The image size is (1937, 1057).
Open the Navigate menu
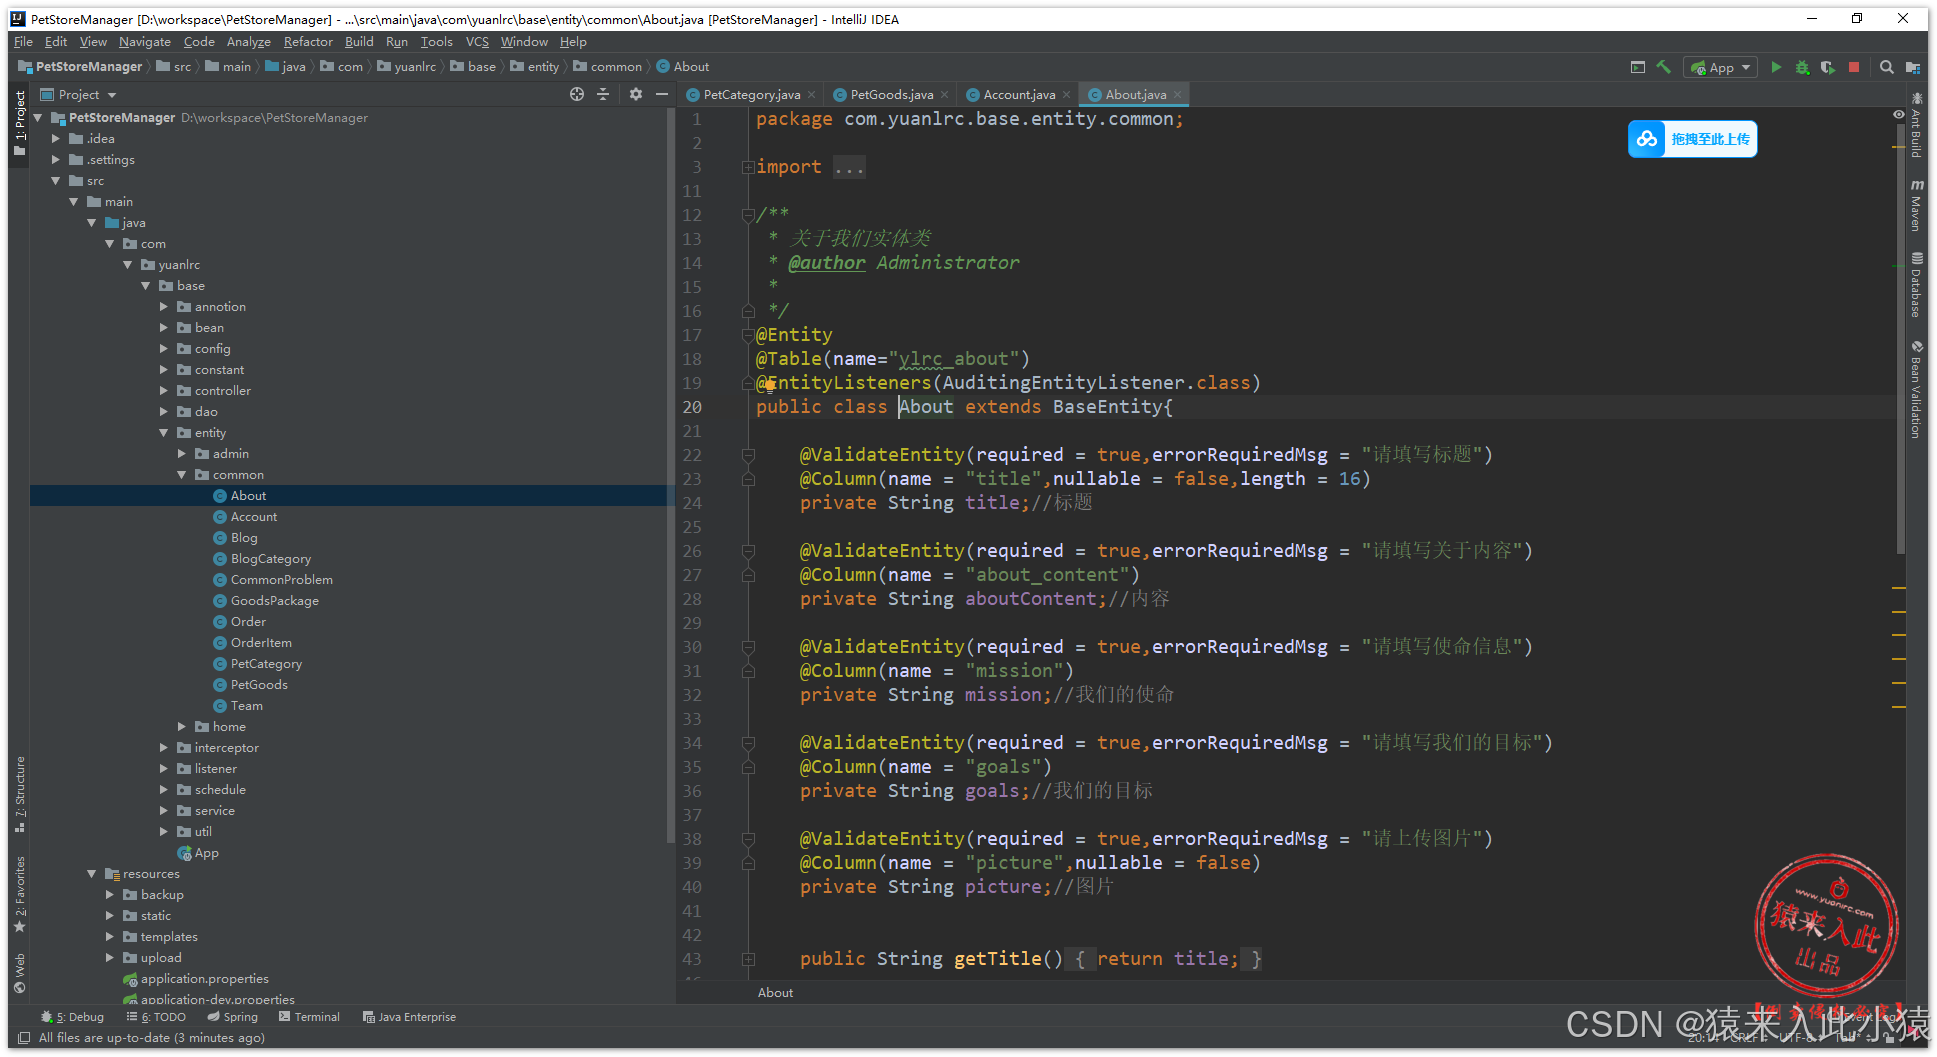click(145, 42)
